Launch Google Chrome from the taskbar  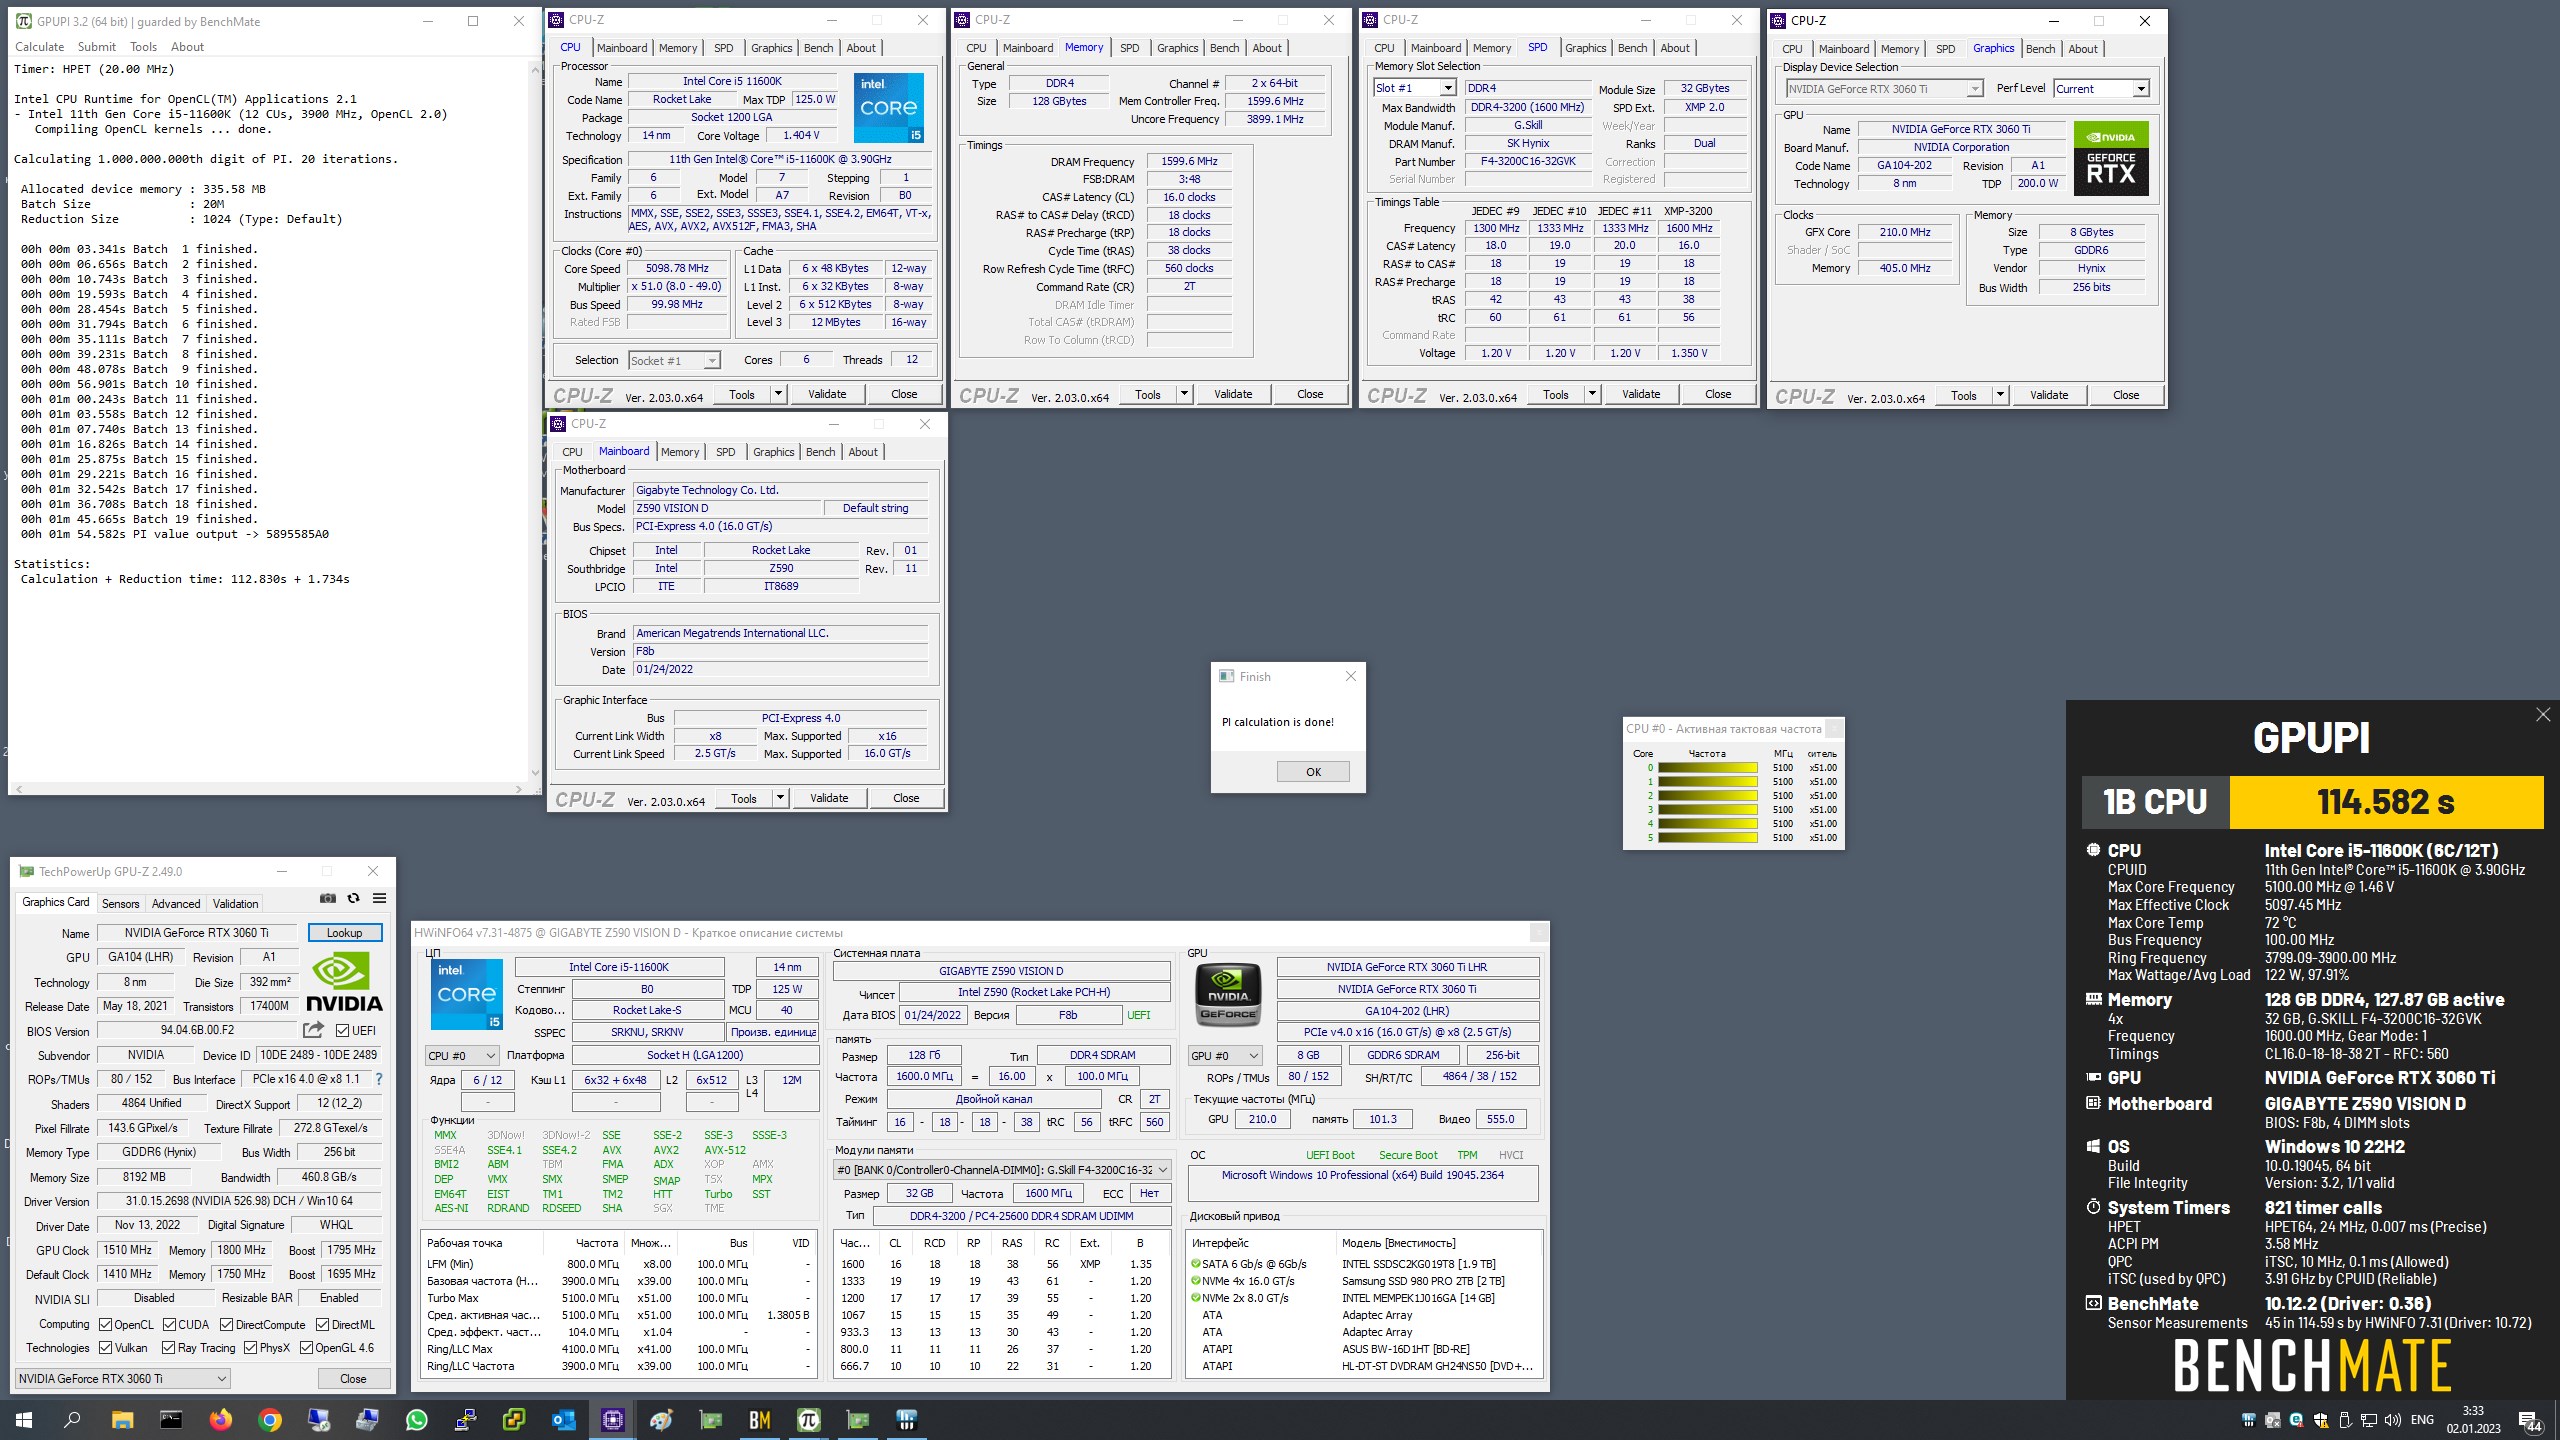click(269, 1420)
